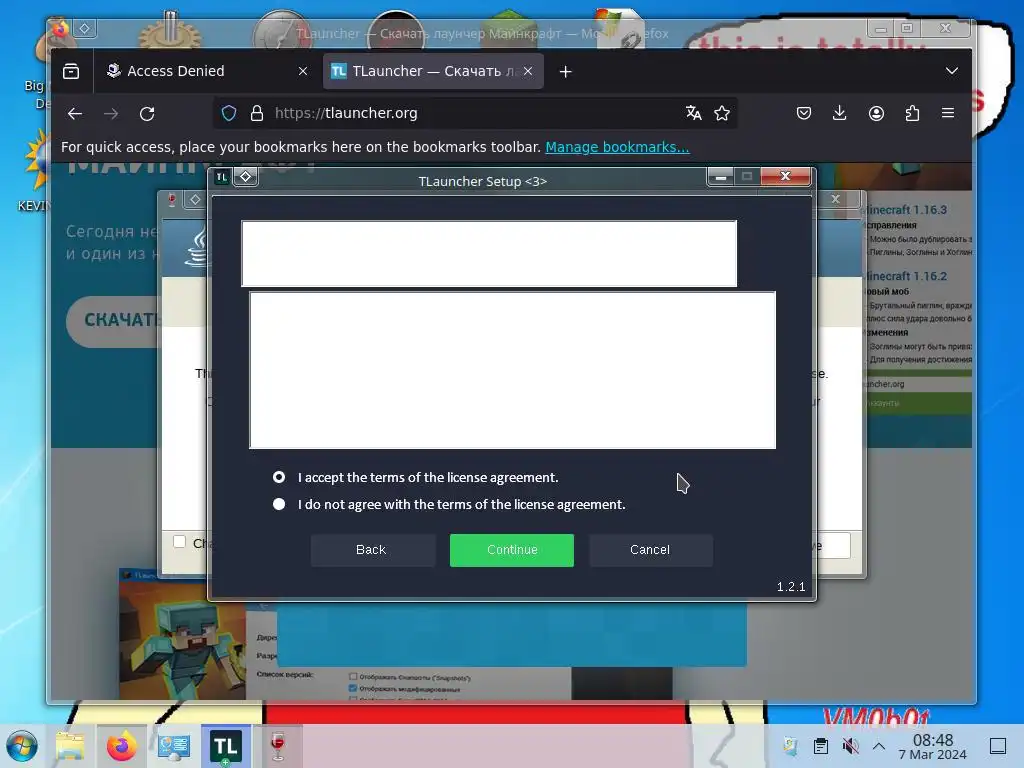The image size is (1024, 768).
Task: Expand the system tray hidden icons arrow
Action: tap(879, 746)
